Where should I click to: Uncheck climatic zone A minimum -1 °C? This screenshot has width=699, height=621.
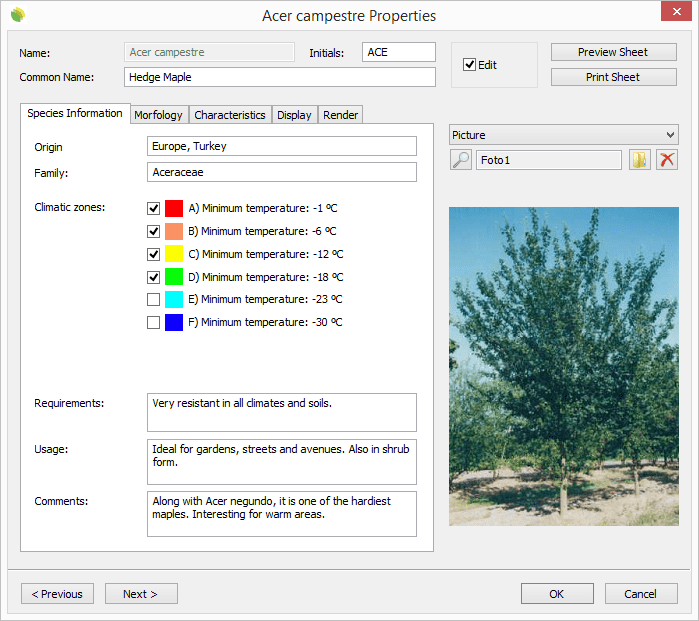[153, 208]
